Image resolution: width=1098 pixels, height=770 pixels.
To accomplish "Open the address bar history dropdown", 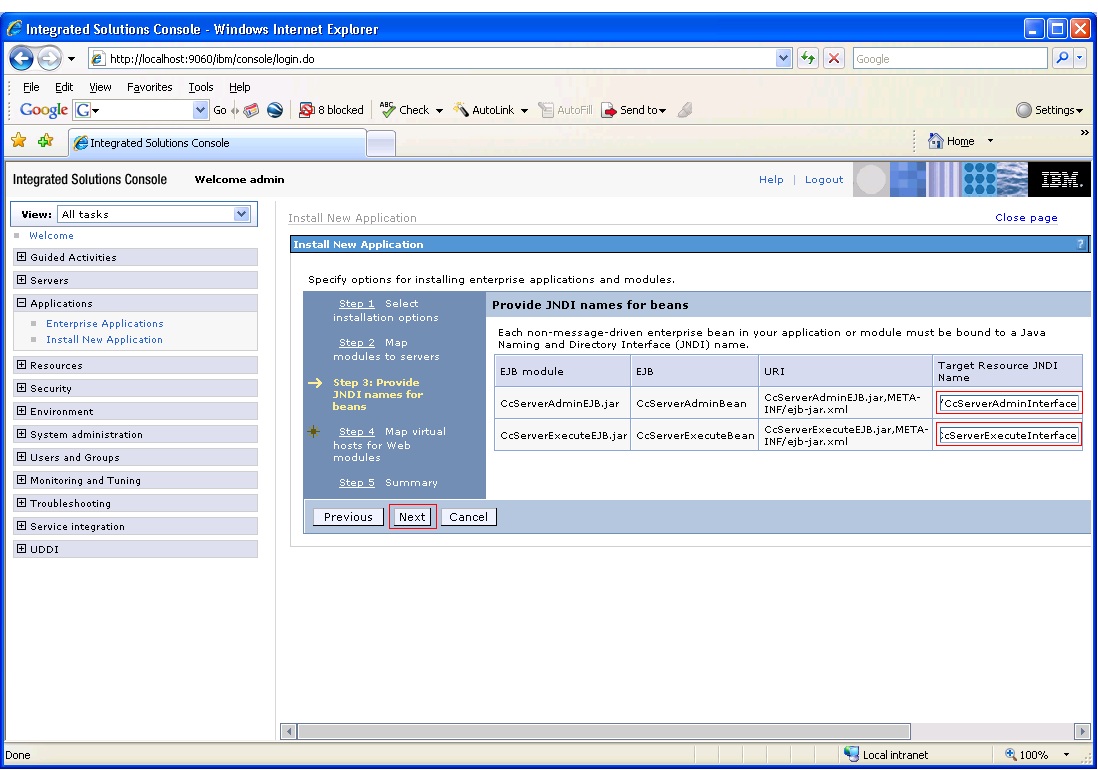I will 784,58.
